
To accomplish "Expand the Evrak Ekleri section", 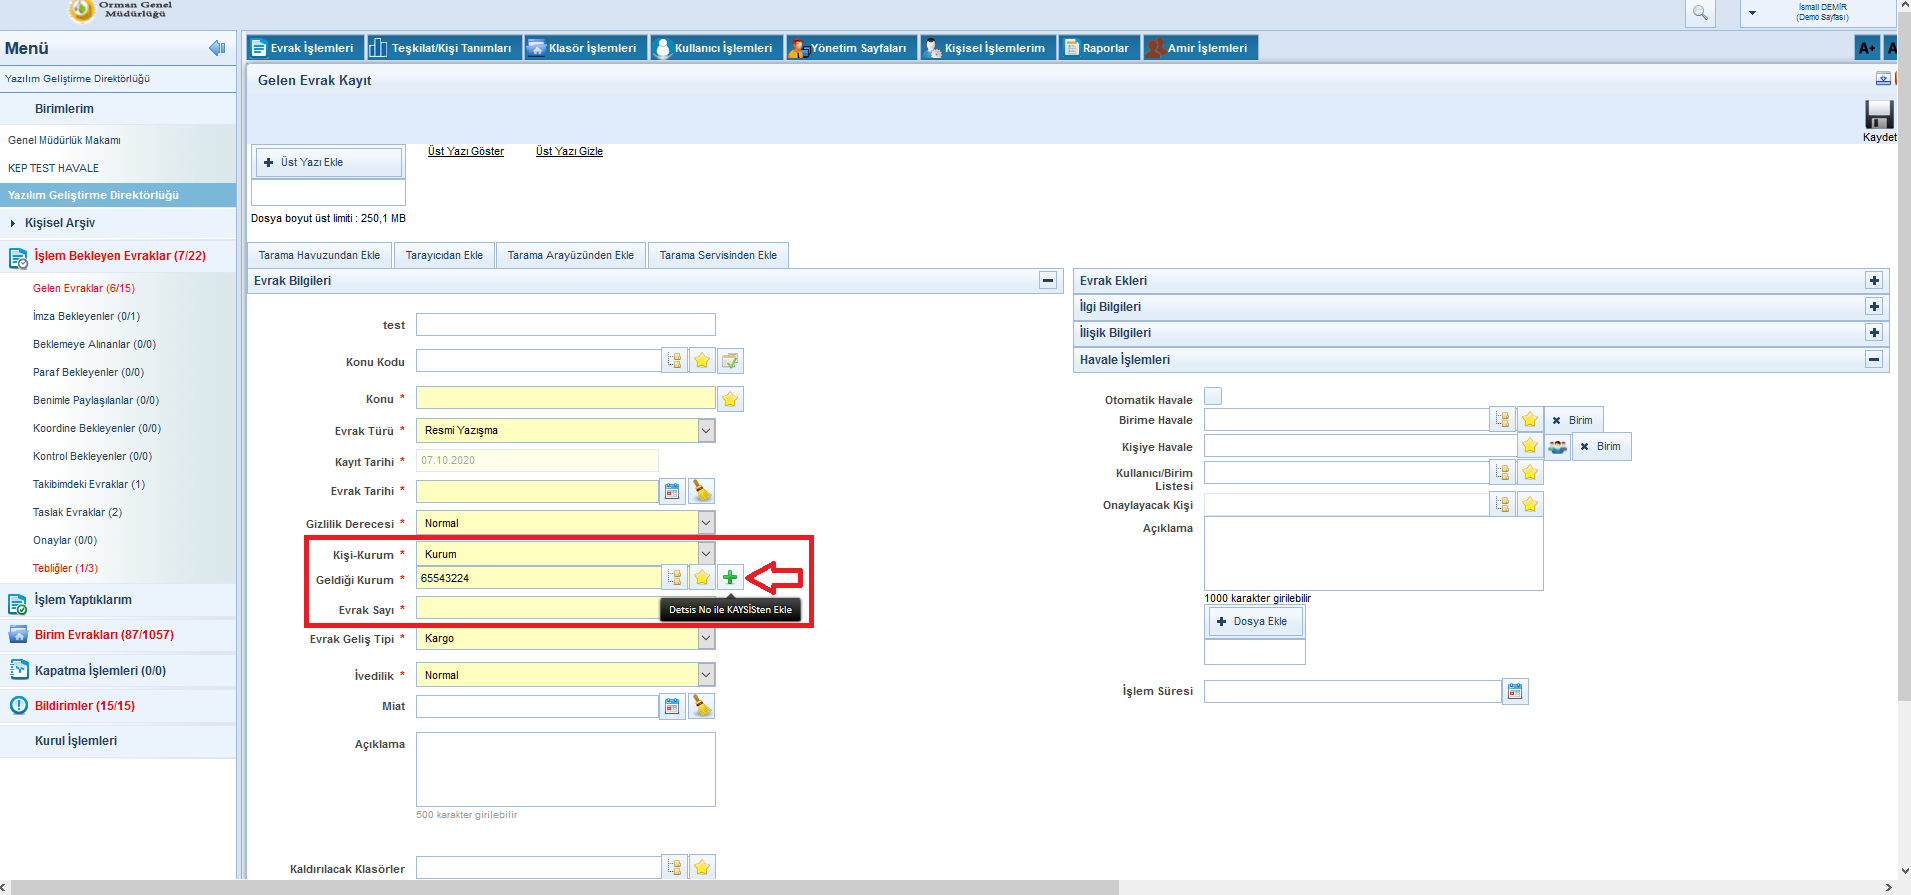I will click(x=1874, y=281).
